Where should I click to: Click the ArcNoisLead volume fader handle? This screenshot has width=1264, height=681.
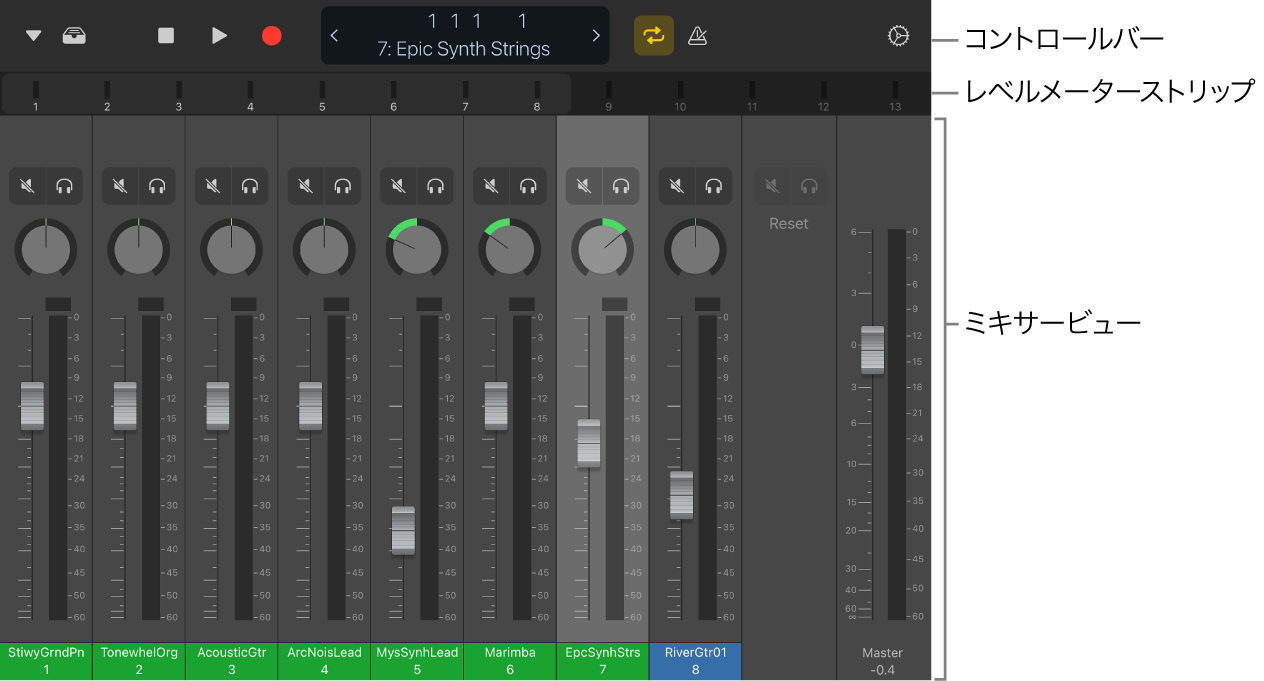(x=310, y=406)
